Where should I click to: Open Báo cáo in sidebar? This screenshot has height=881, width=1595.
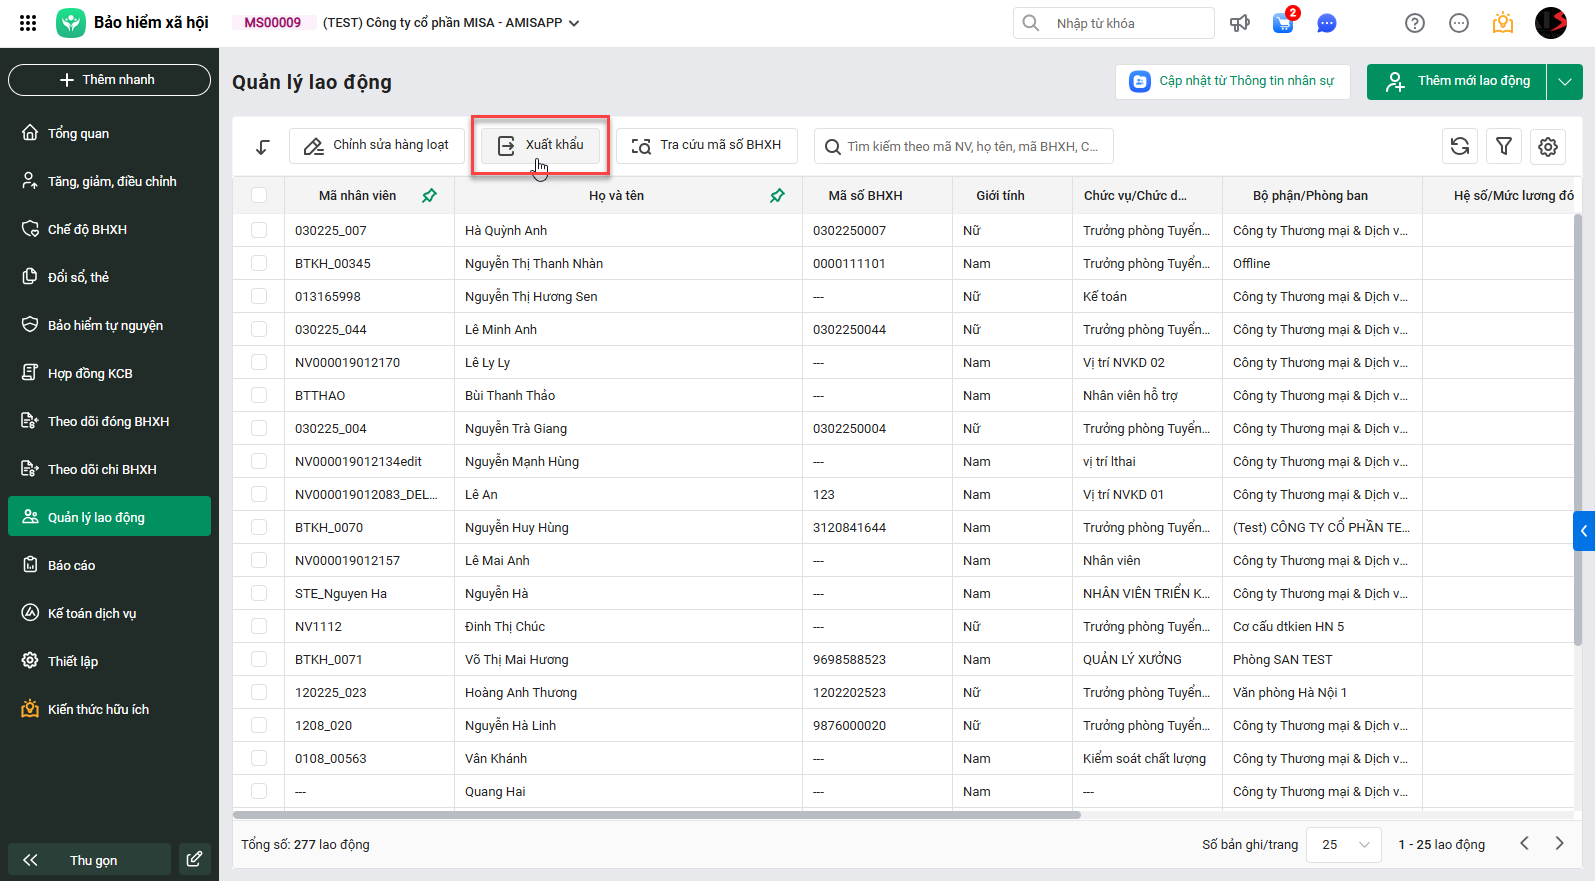[72, 565]
